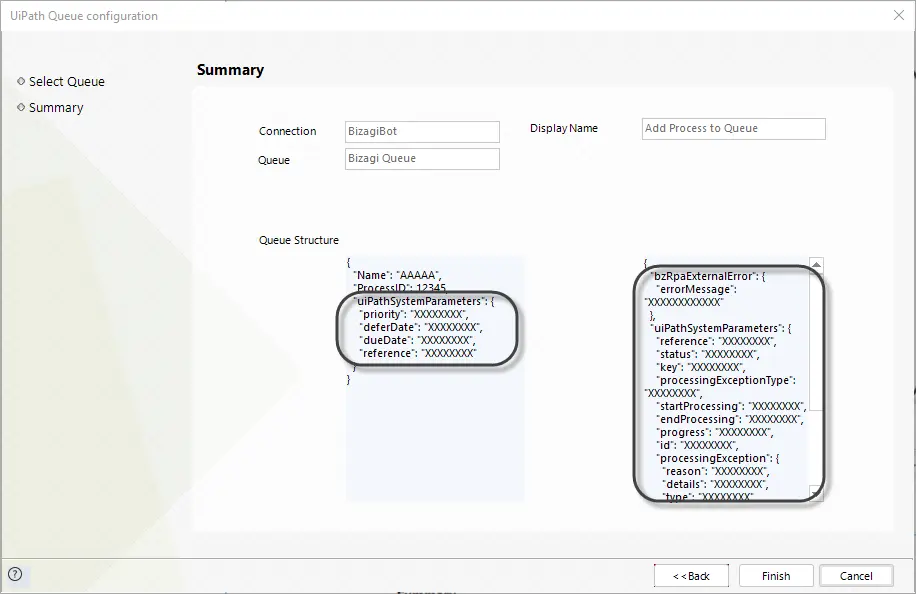Image resolution: width=916 pixels, height=594 pixels.
Task: Select the "priority" parameter line
Action: click(414, 314)
